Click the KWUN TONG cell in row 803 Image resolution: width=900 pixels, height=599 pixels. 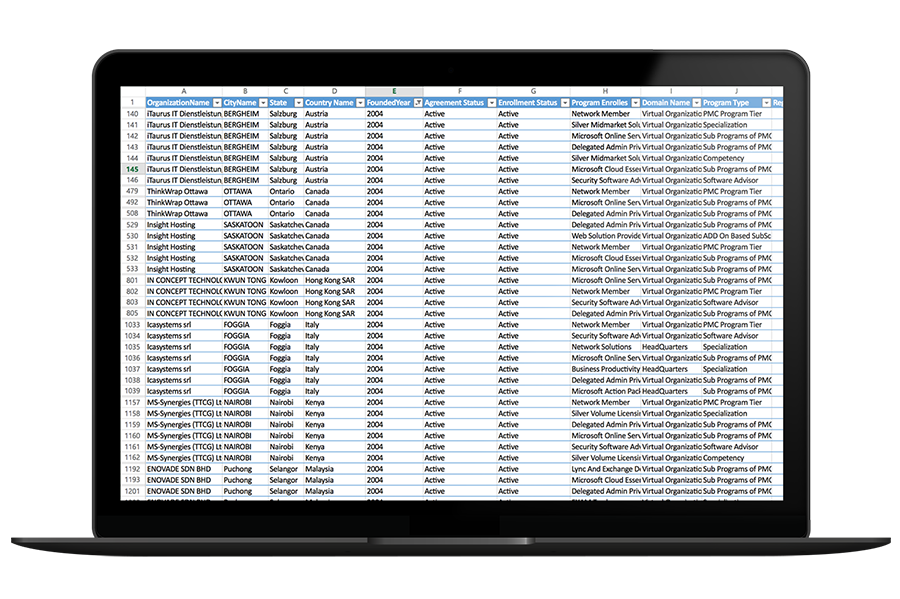(245, 302)
